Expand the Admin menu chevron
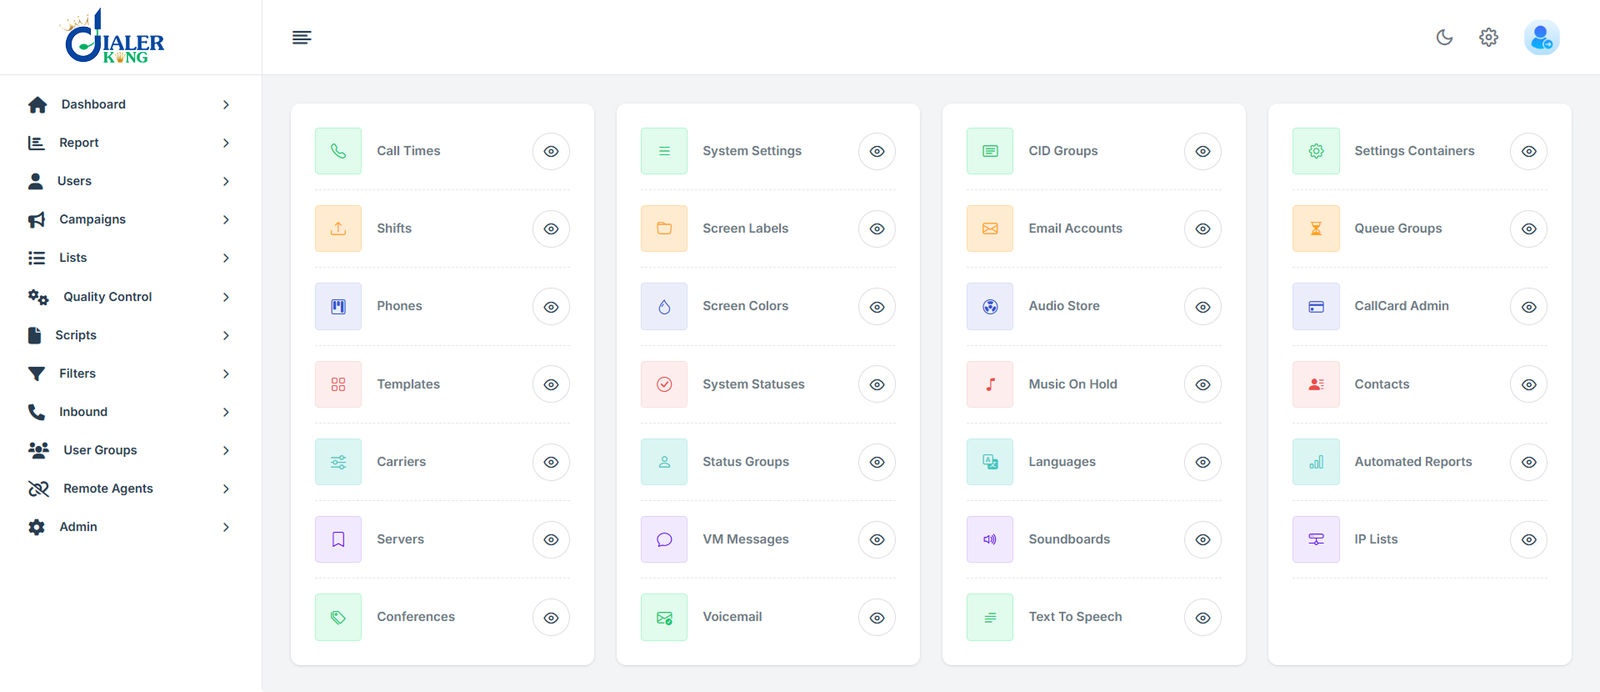The image size is (1600, 692). click(x=226, y=527)
